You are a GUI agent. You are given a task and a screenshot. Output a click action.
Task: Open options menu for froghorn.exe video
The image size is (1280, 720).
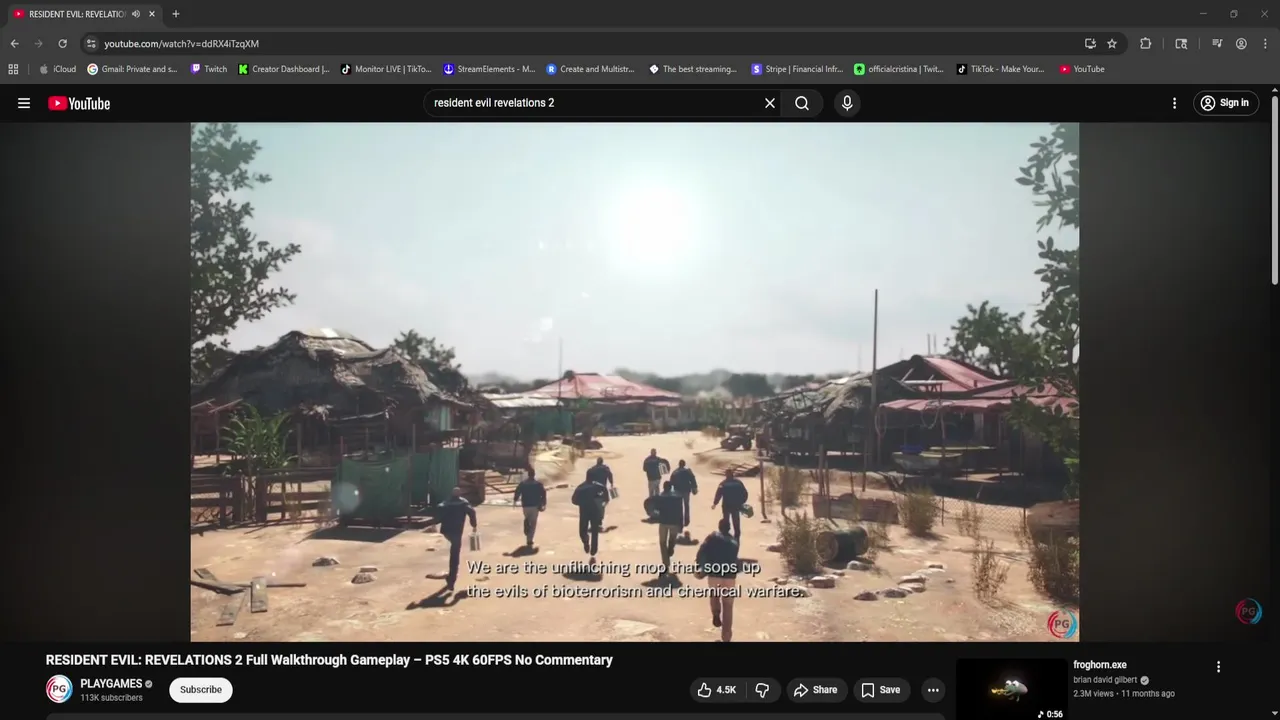pos(1218,667)
